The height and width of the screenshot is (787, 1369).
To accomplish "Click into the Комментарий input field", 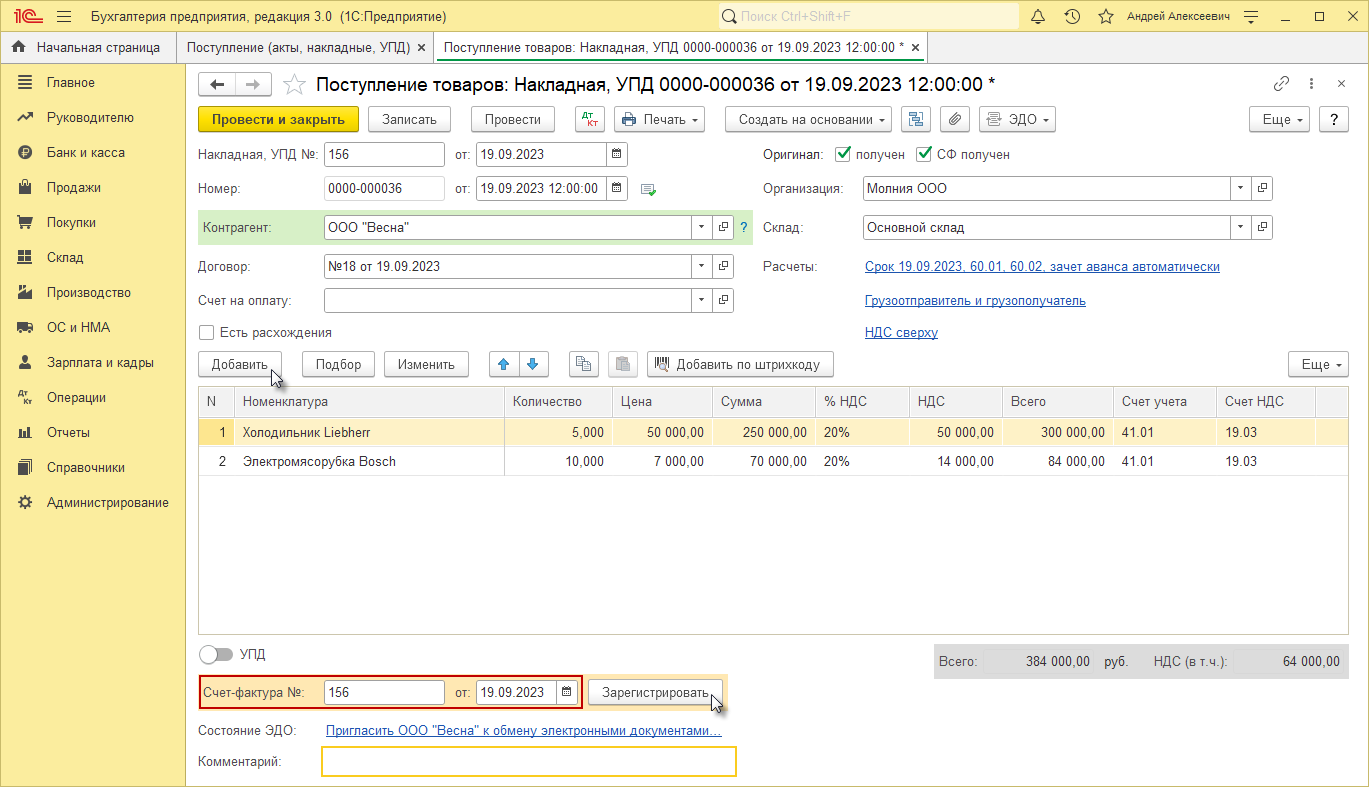I will [528, 762].
